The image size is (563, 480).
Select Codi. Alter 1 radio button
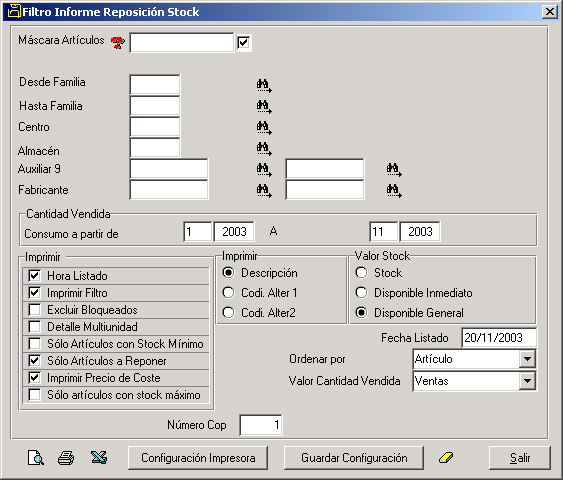click(228, 293)
